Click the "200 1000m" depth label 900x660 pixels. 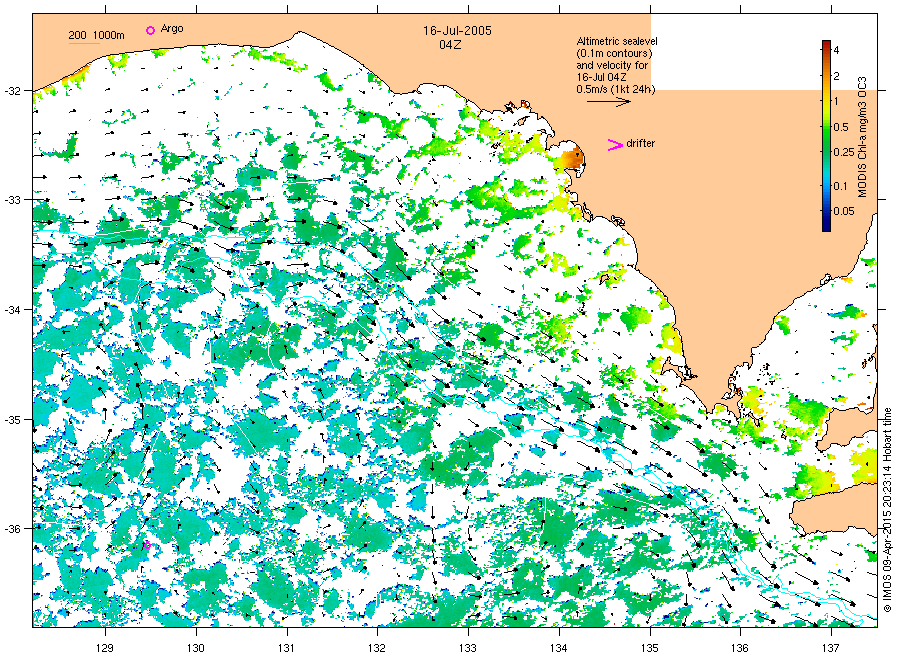[96, 35]
